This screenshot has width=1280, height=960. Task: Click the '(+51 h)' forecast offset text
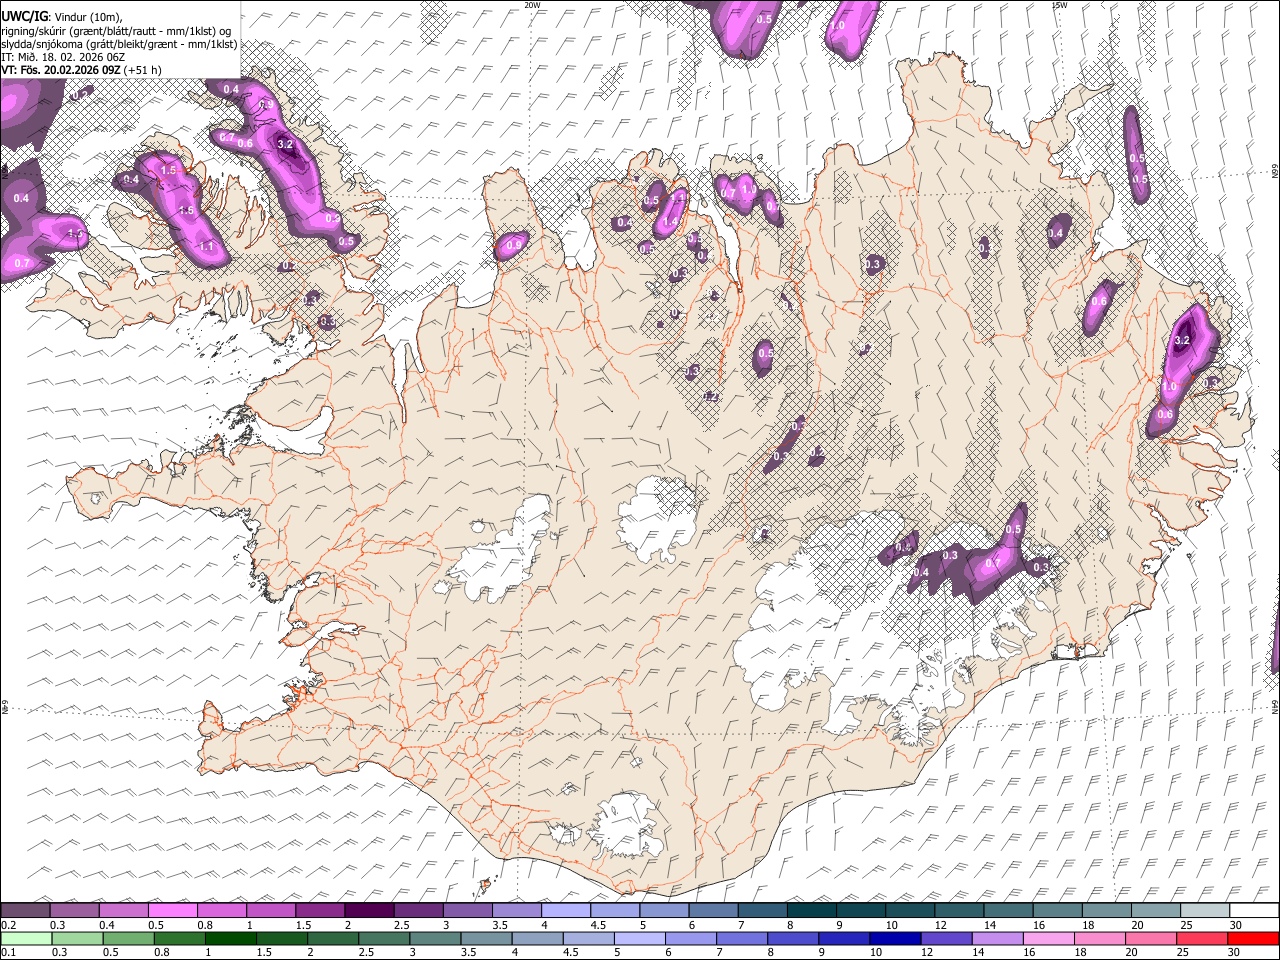[x=143, y=70]
